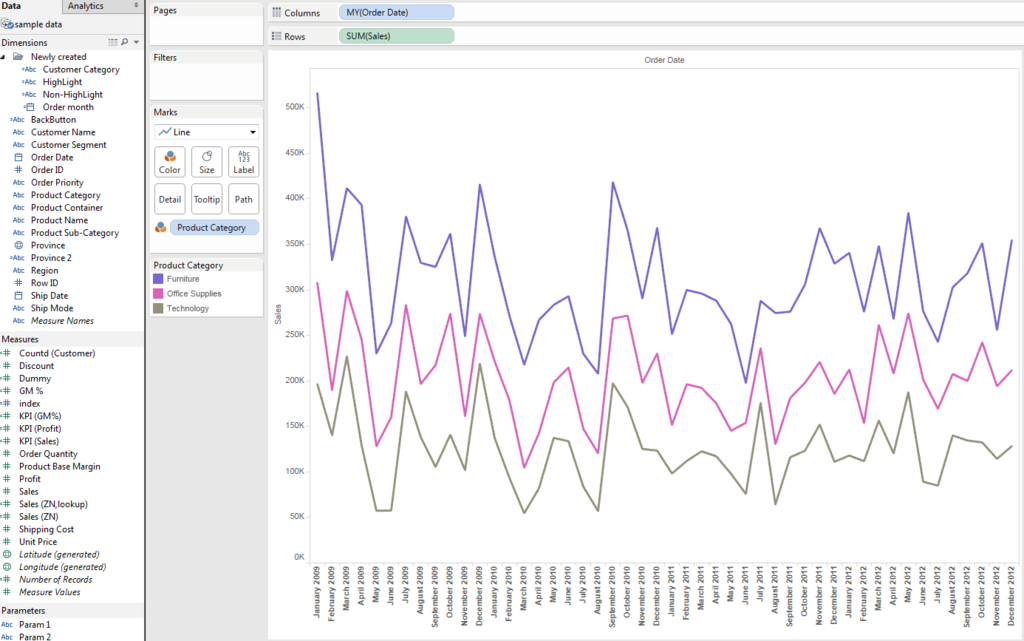
Task: Open the Dimensions pane dropdown arrow
Action: click(136, 42)
